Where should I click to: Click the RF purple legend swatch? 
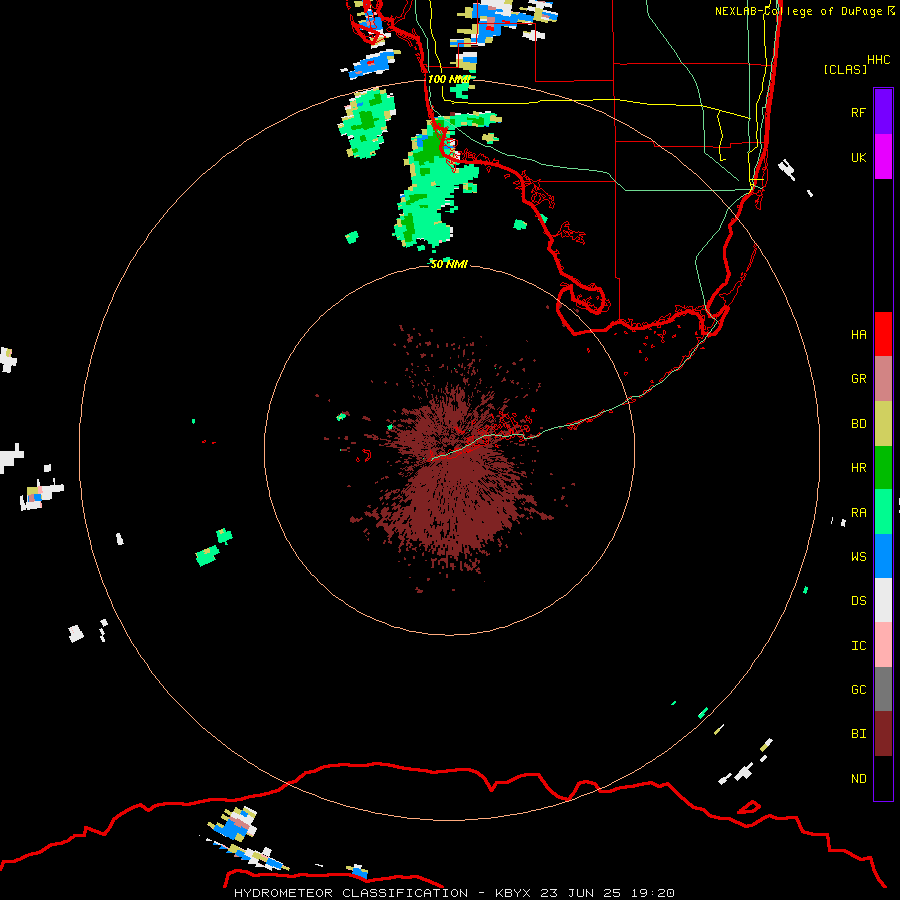pyautogui.click(x=883, y=112)
